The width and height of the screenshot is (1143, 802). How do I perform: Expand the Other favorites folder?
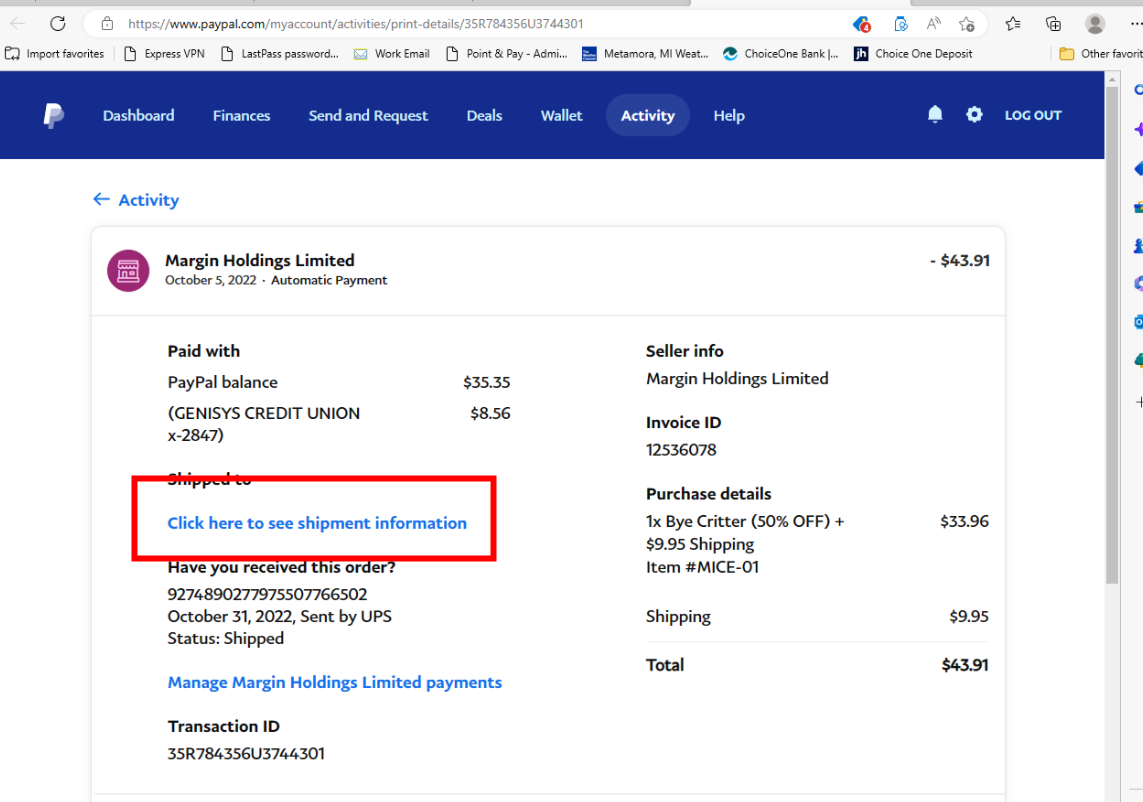(x=1099, y=54)
